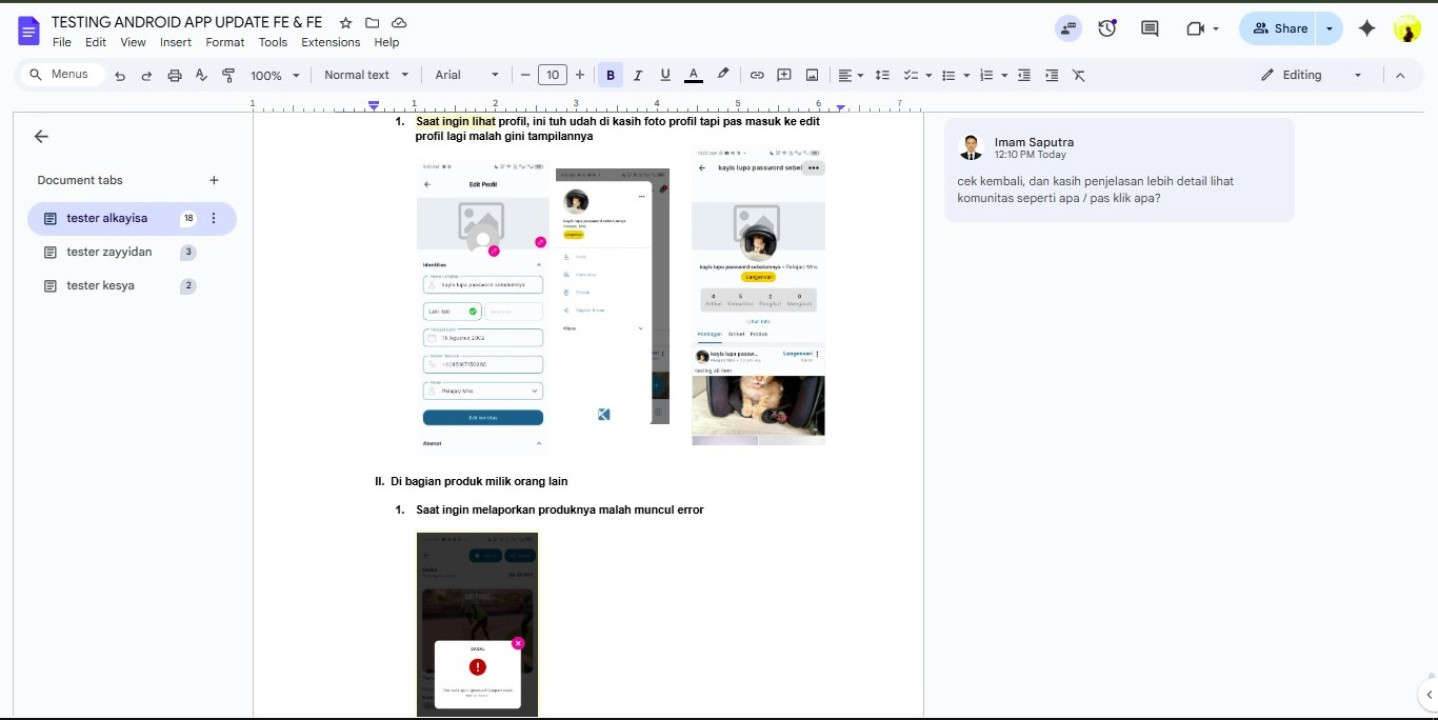Click the undo arrow icon

120,75
